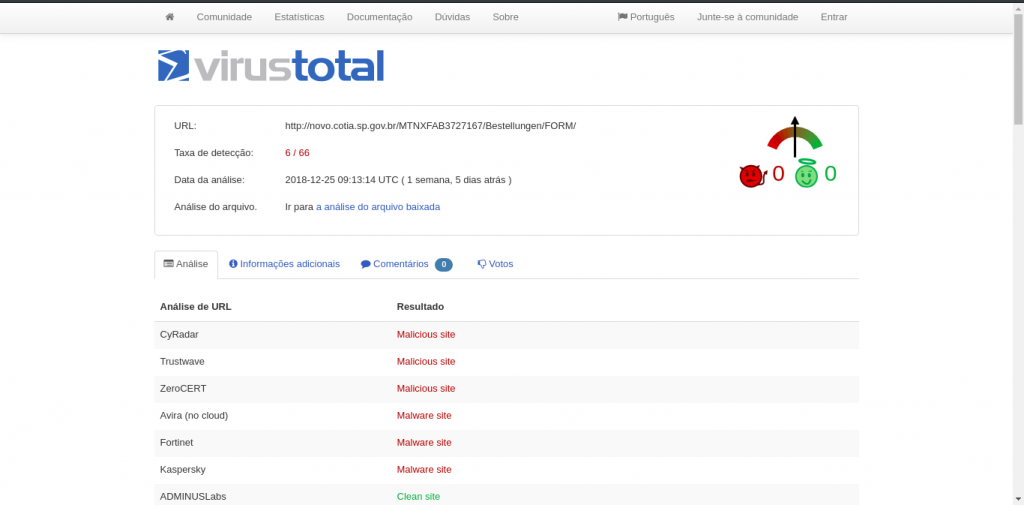Click Malware site result for Fortinet
The image size is (1024, 505).
click(424, 442)
